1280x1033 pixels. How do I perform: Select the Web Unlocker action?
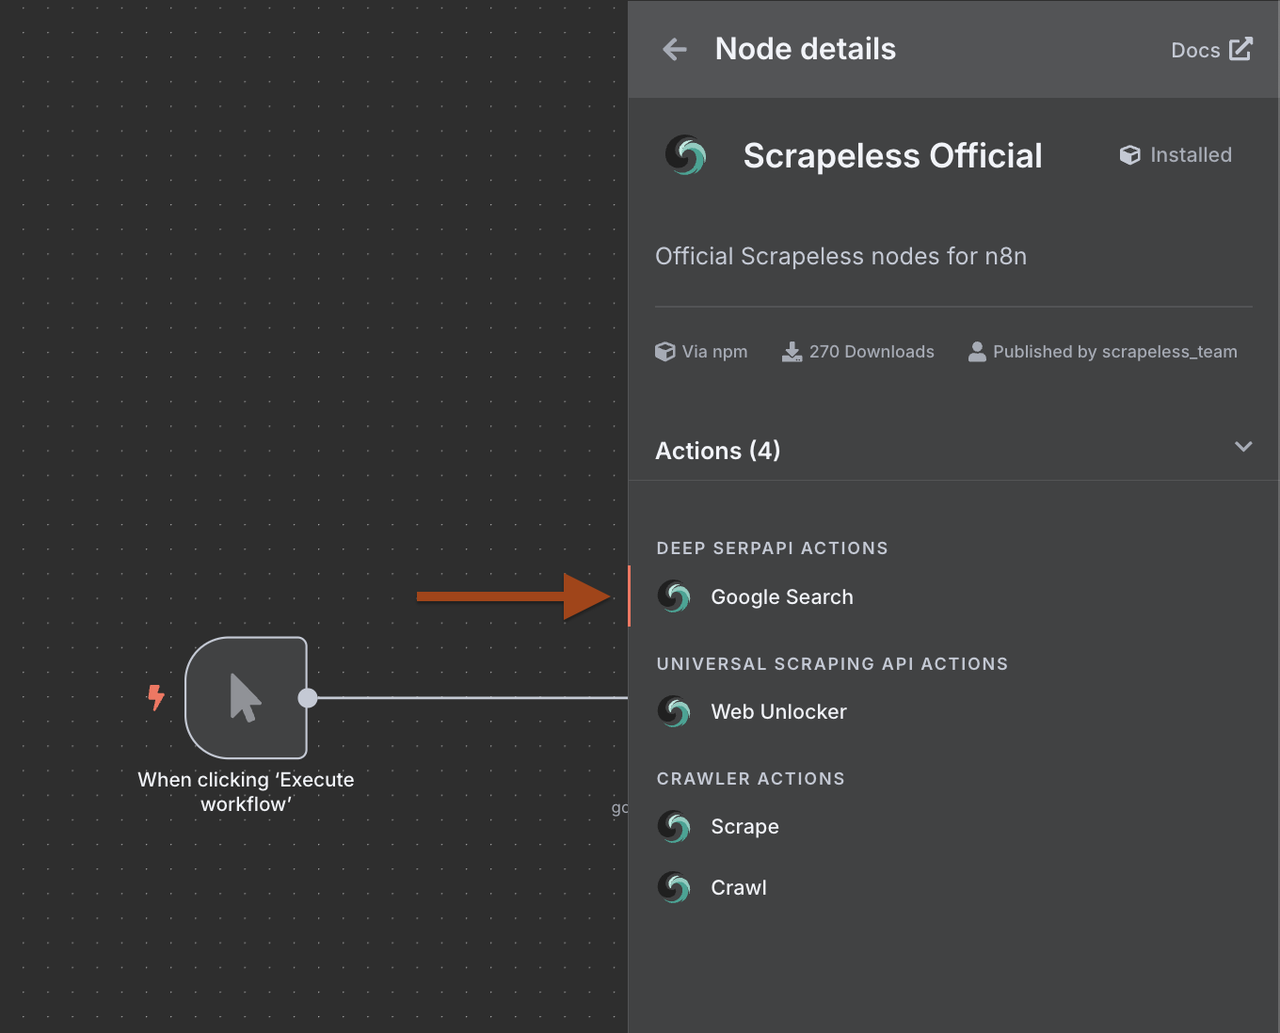coord(954,712)
